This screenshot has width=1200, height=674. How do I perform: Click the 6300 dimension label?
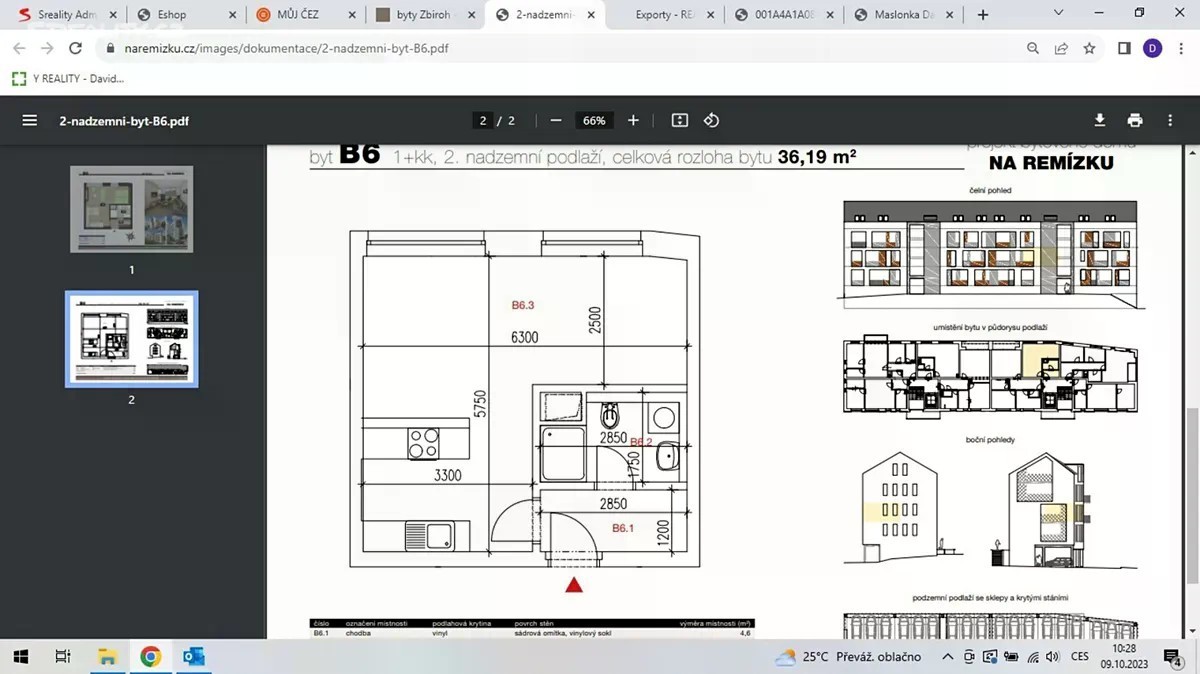click(x=524, y=338)
